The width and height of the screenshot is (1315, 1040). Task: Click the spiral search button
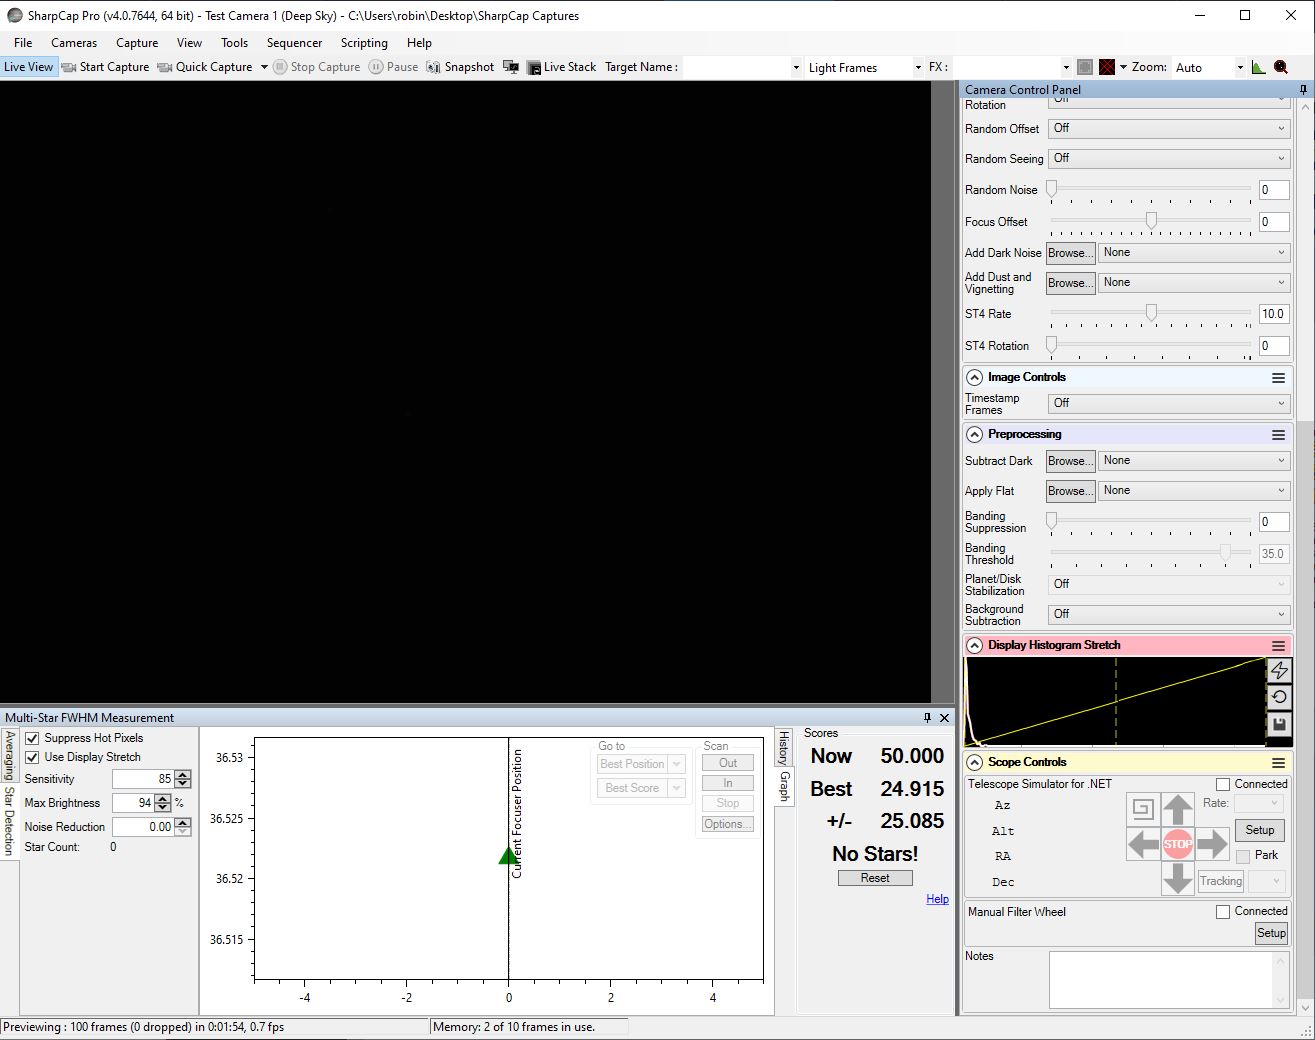click(1143, 809)
